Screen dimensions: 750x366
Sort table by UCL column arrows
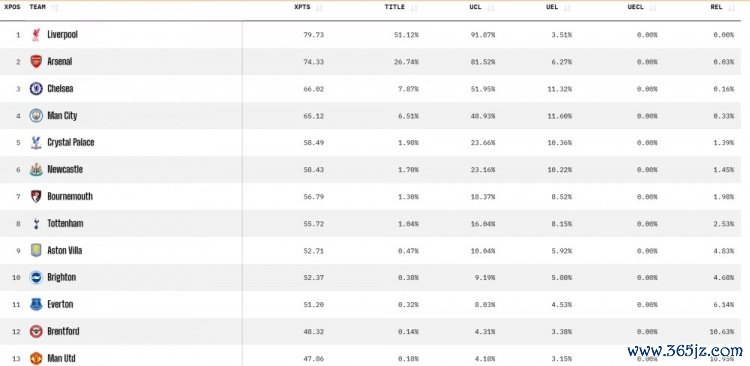490,8
